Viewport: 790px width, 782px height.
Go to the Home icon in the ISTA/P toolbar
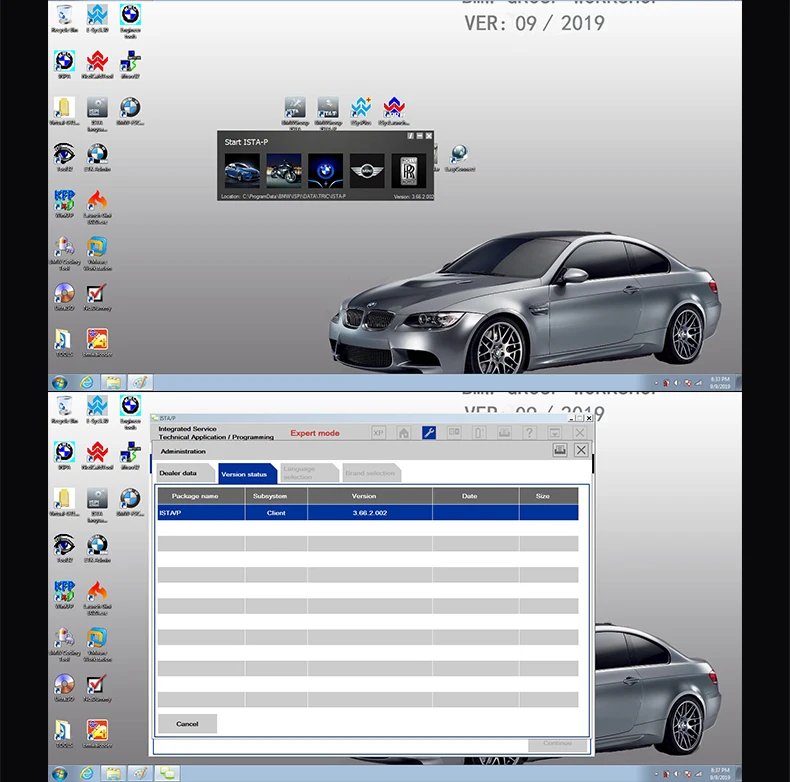tap(404, 432)
